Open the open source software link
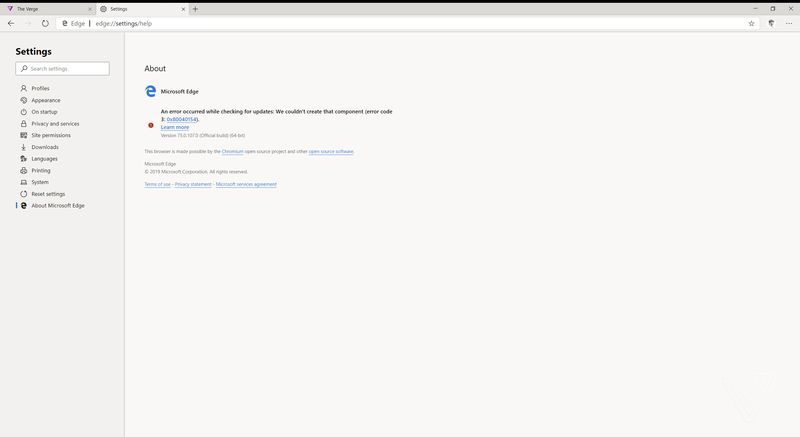The height and width of the screenshot is (437, 800). (x=331, y=151)
